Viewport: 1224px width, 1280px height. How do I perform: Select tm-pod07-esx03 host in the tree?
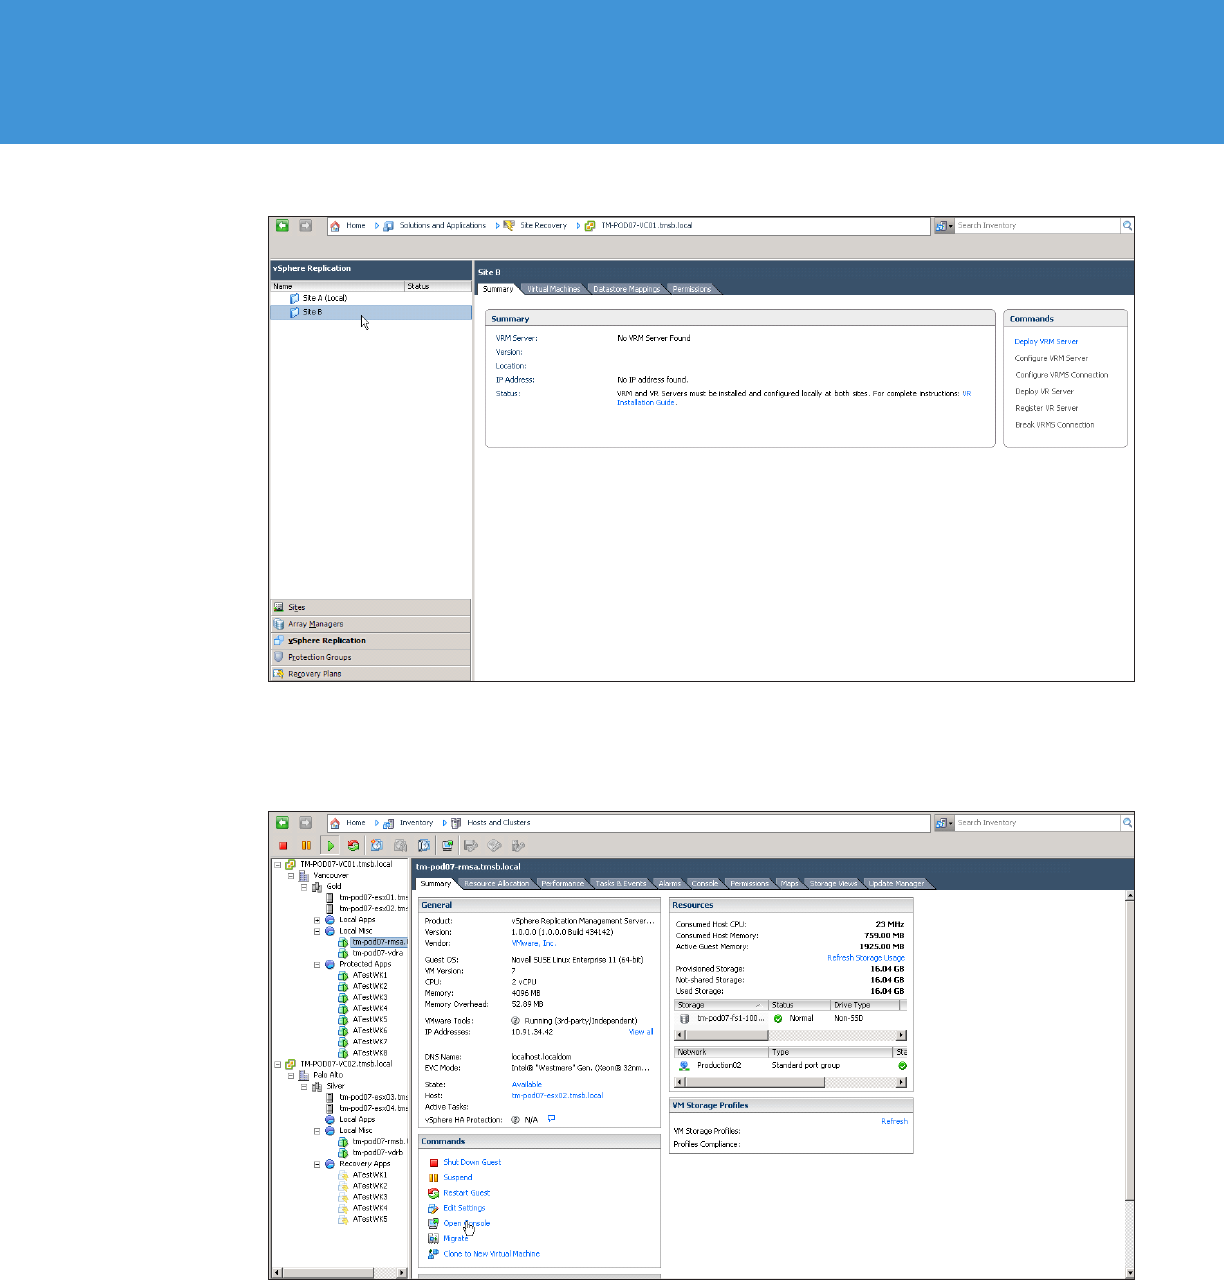tap(373, 1098)
